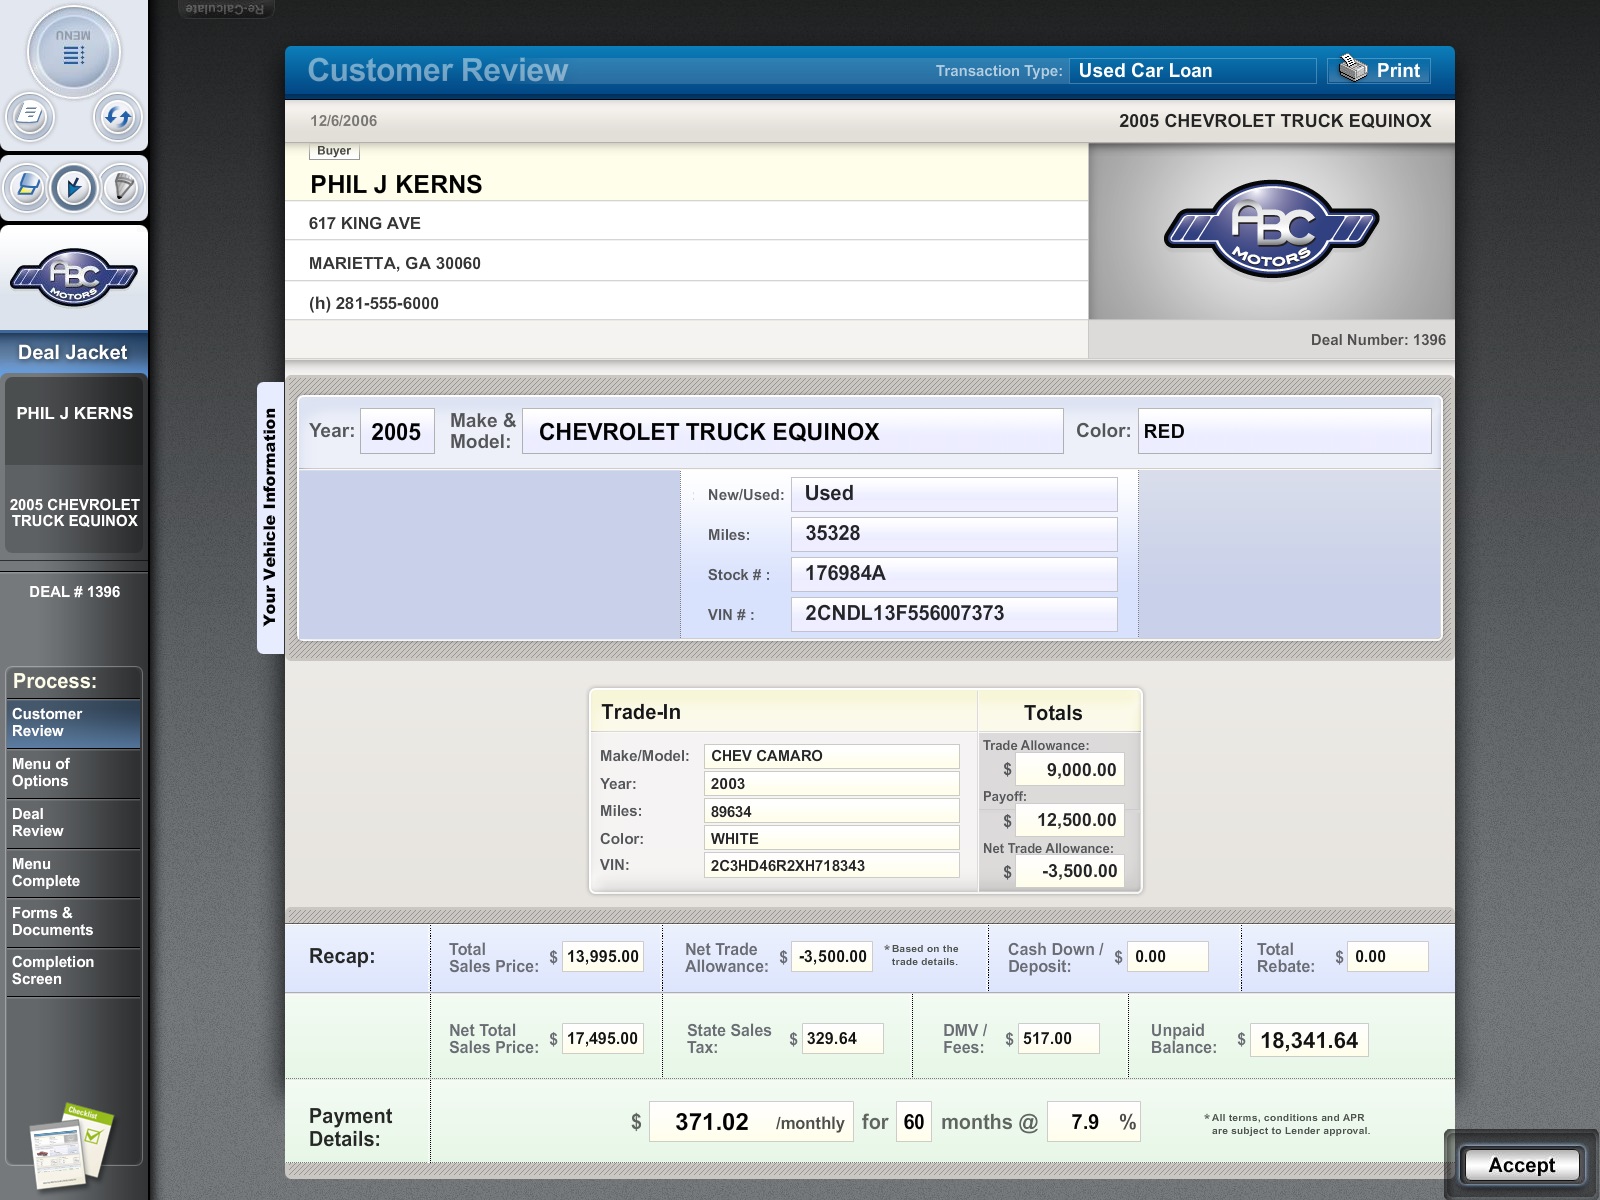Go to Menu Complete step

point(72,873)
